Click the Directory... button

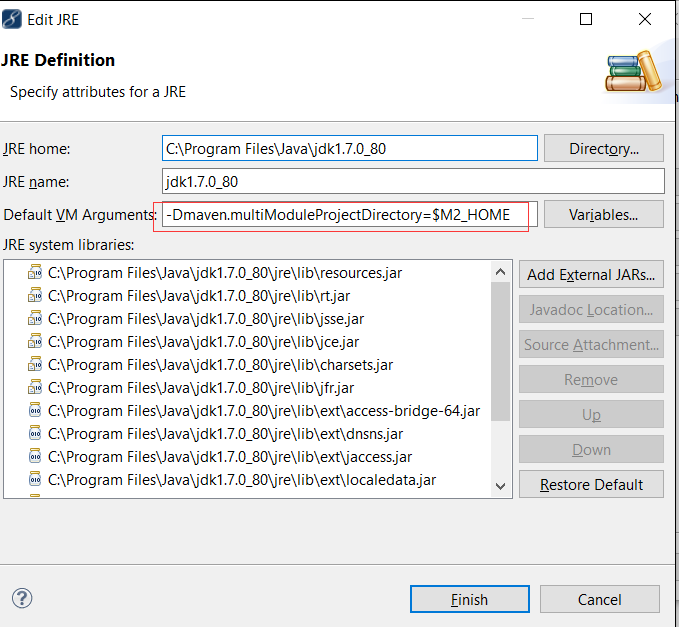604,149
